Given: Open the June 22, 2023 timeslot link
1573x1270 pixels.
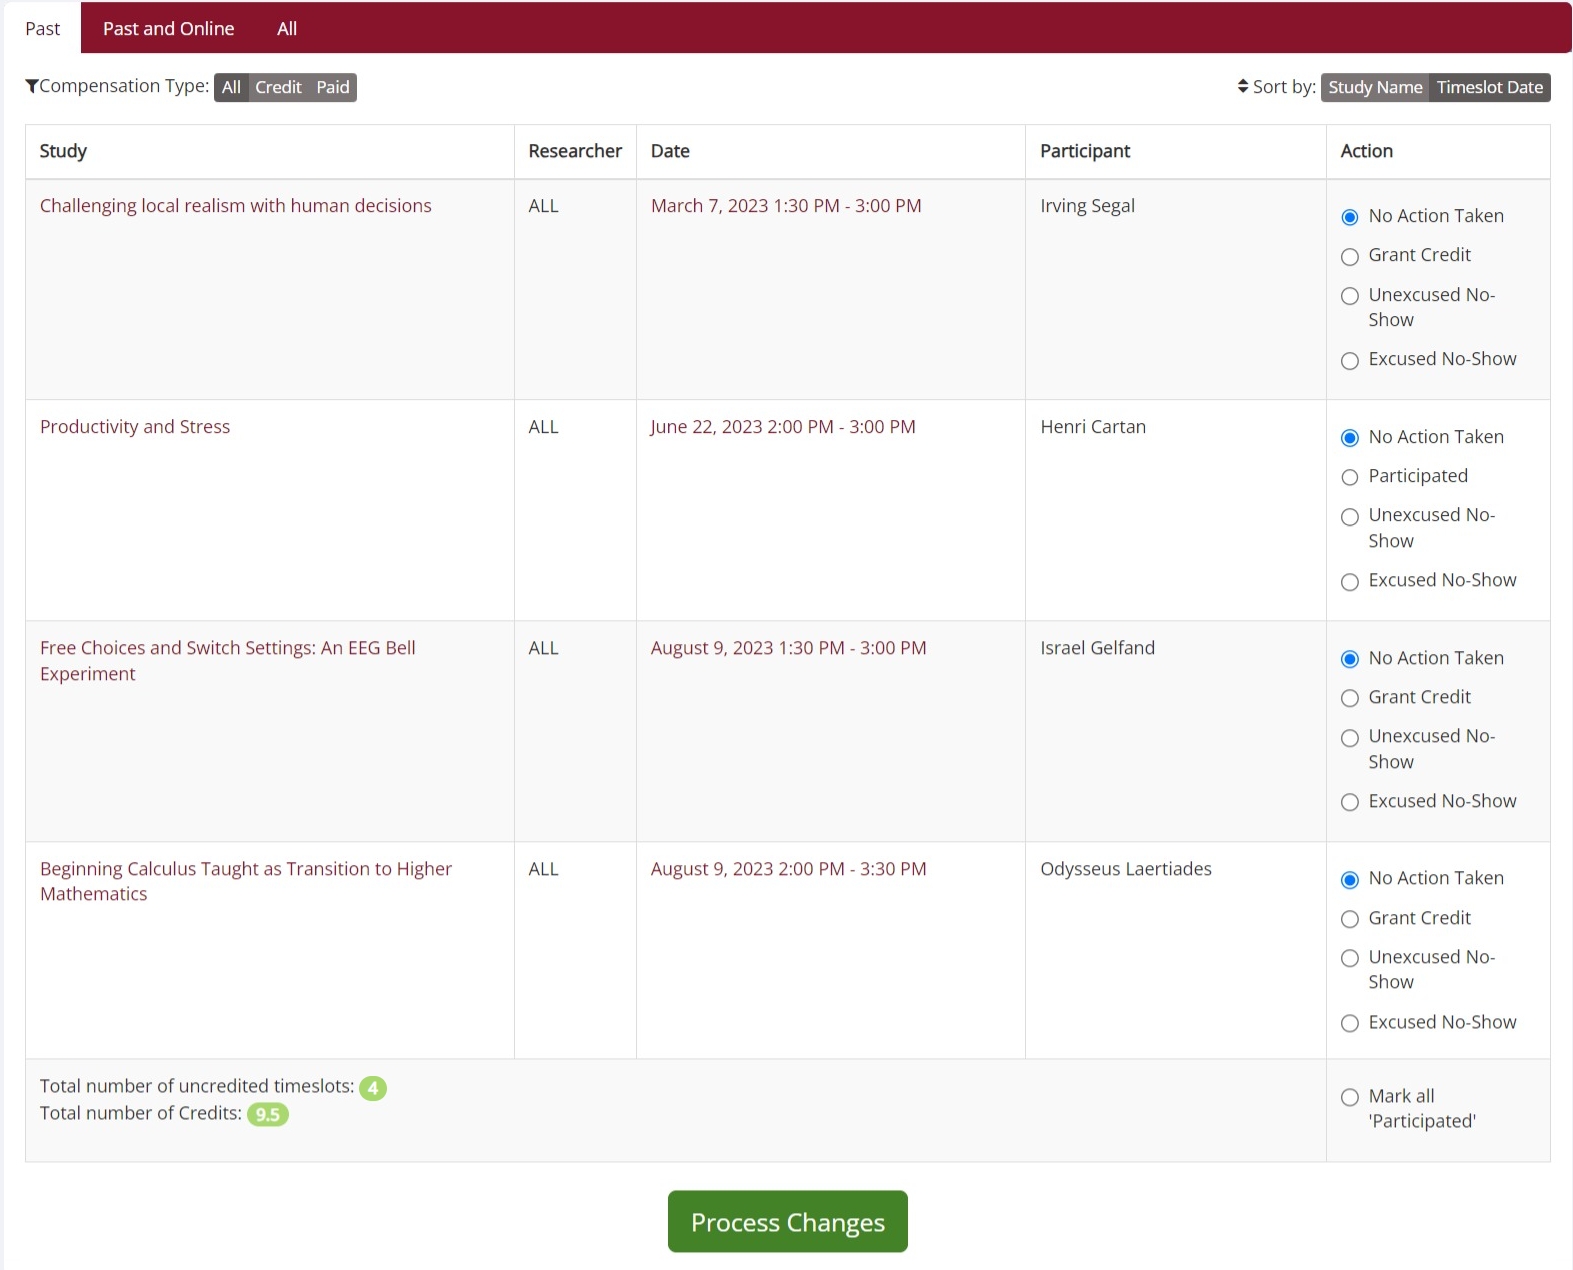Looking at the screenshot, I should tap(783, 426).
